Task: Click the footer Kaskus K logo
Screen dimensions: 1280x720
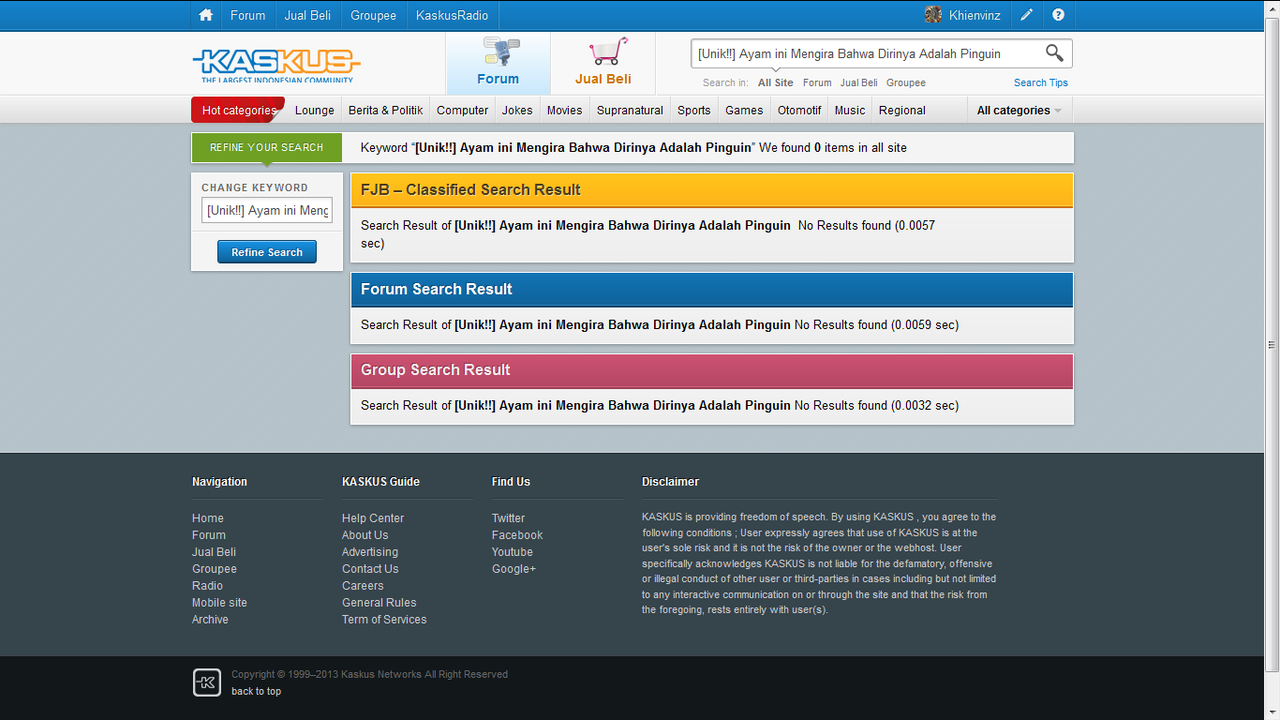Action: pos(207,682)
